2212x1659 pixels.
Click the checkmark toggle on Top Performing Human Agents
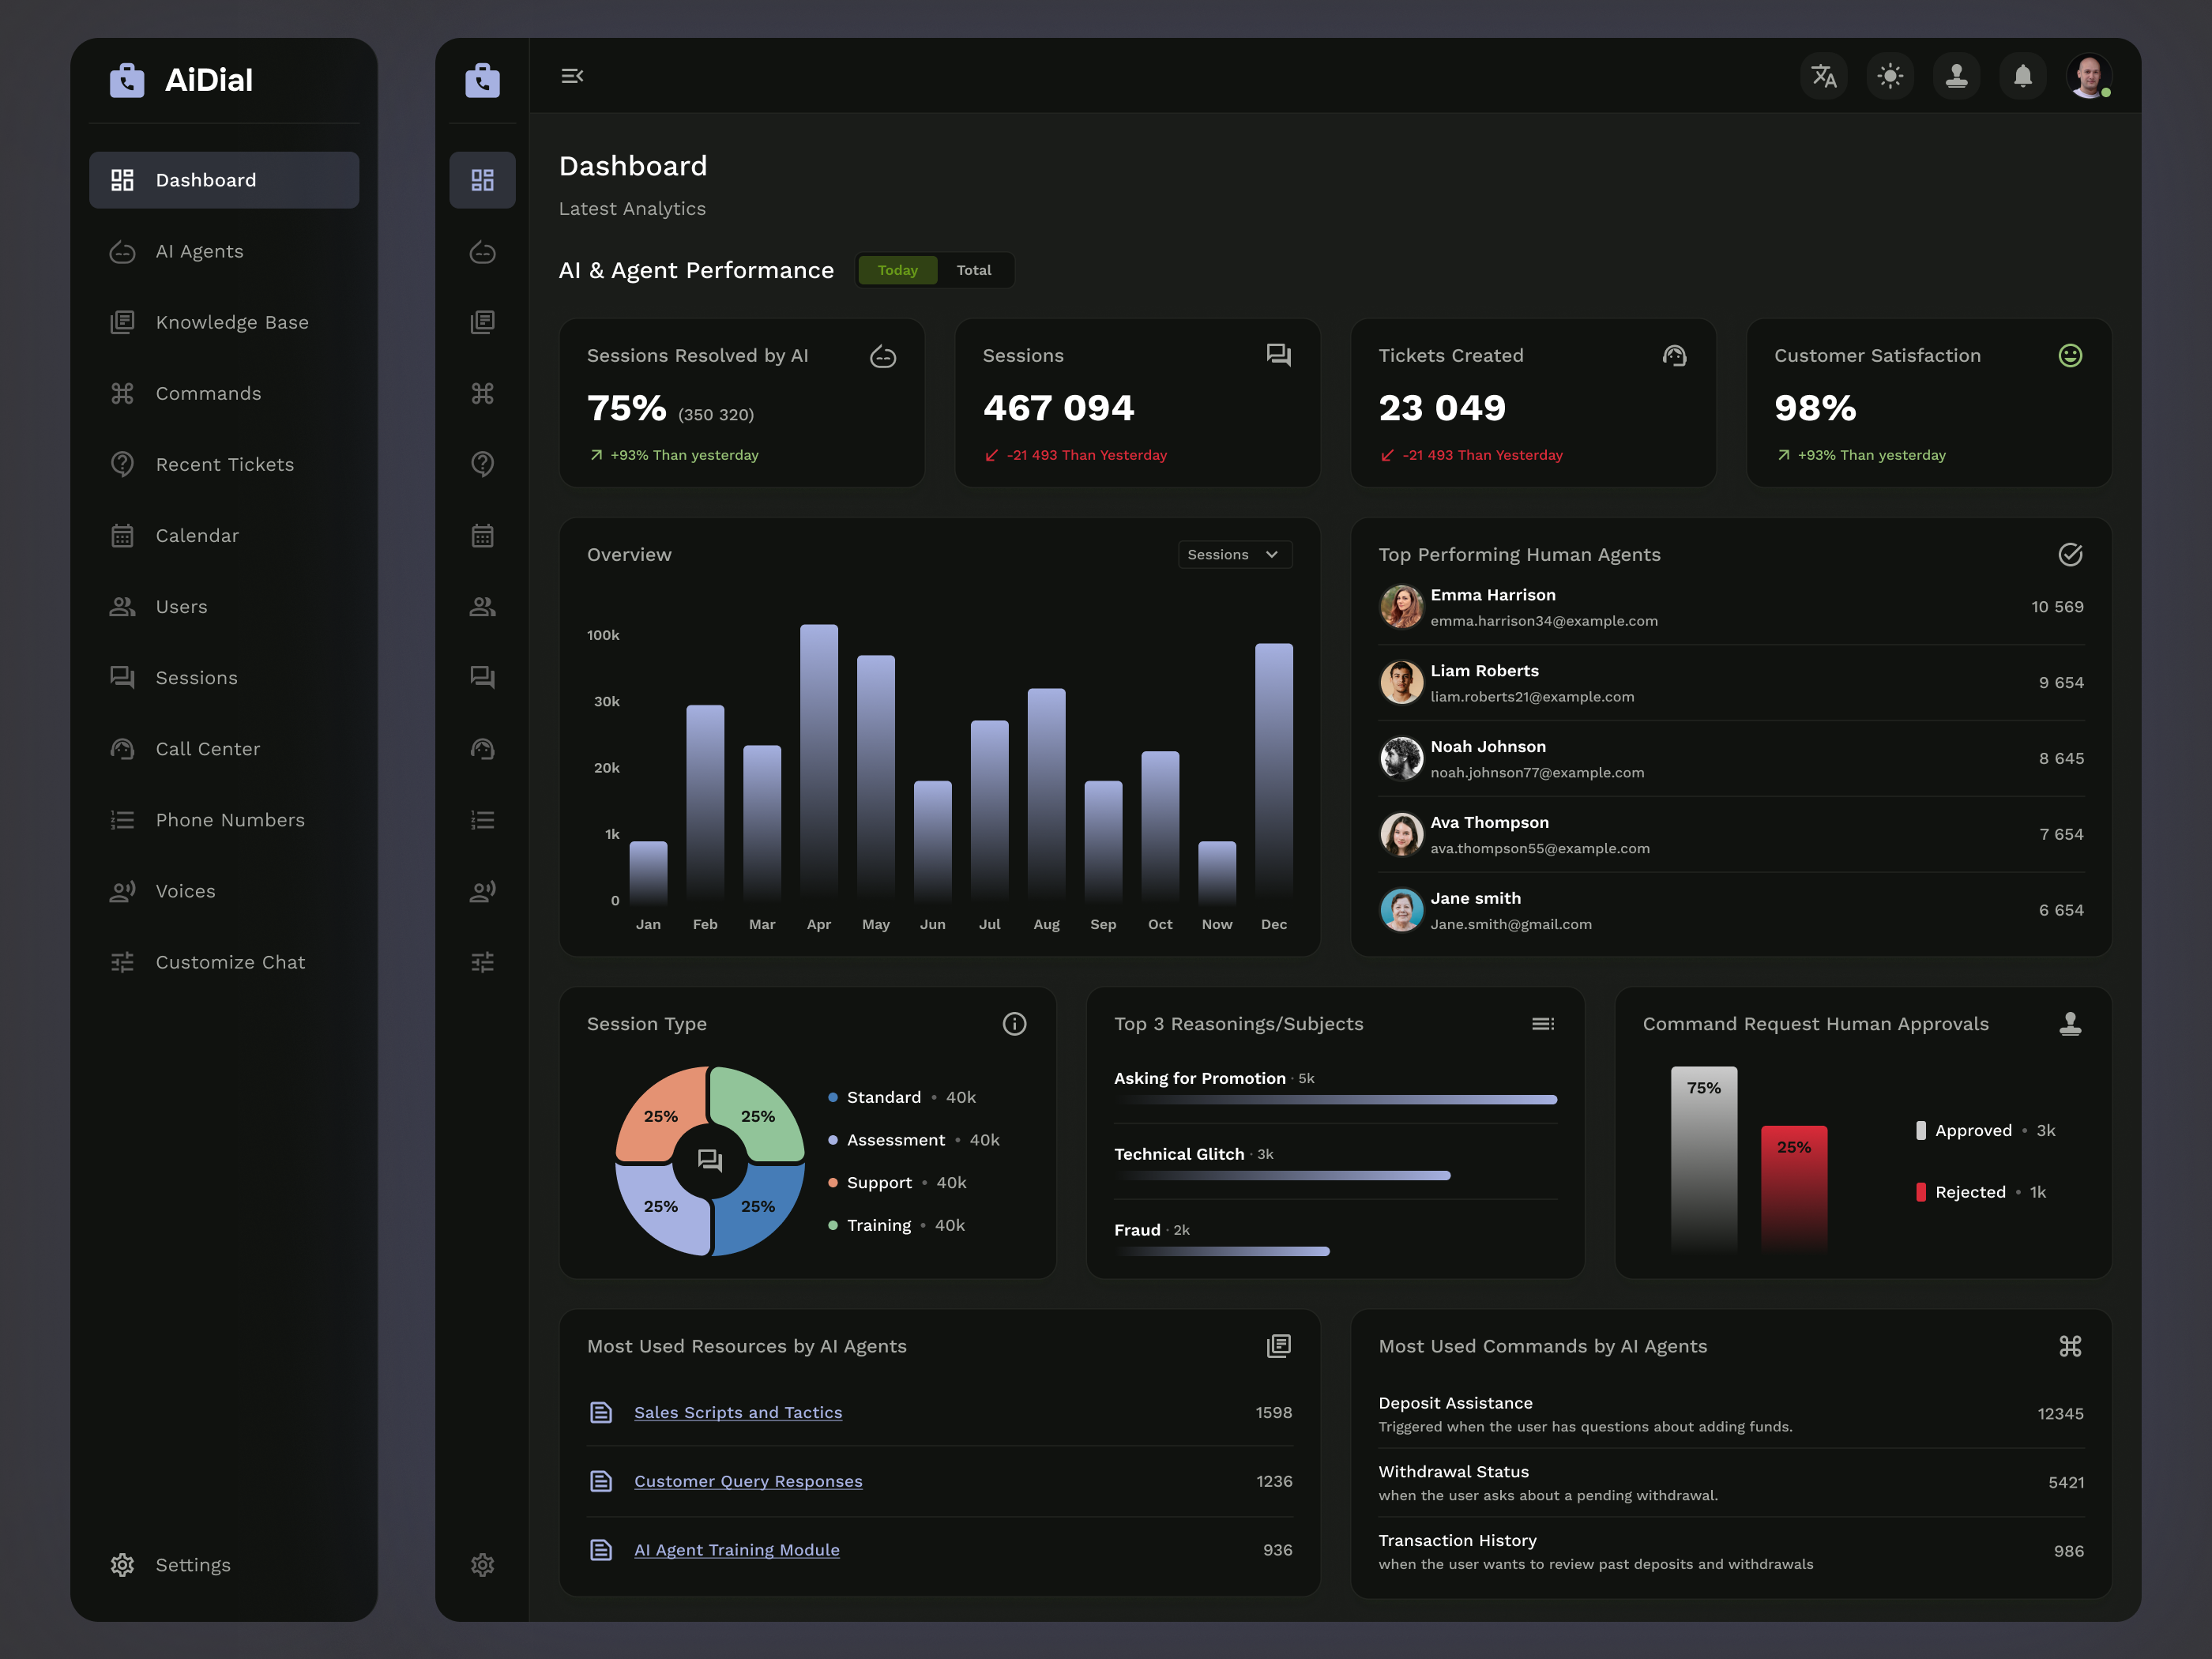(x=2070, y=555)
